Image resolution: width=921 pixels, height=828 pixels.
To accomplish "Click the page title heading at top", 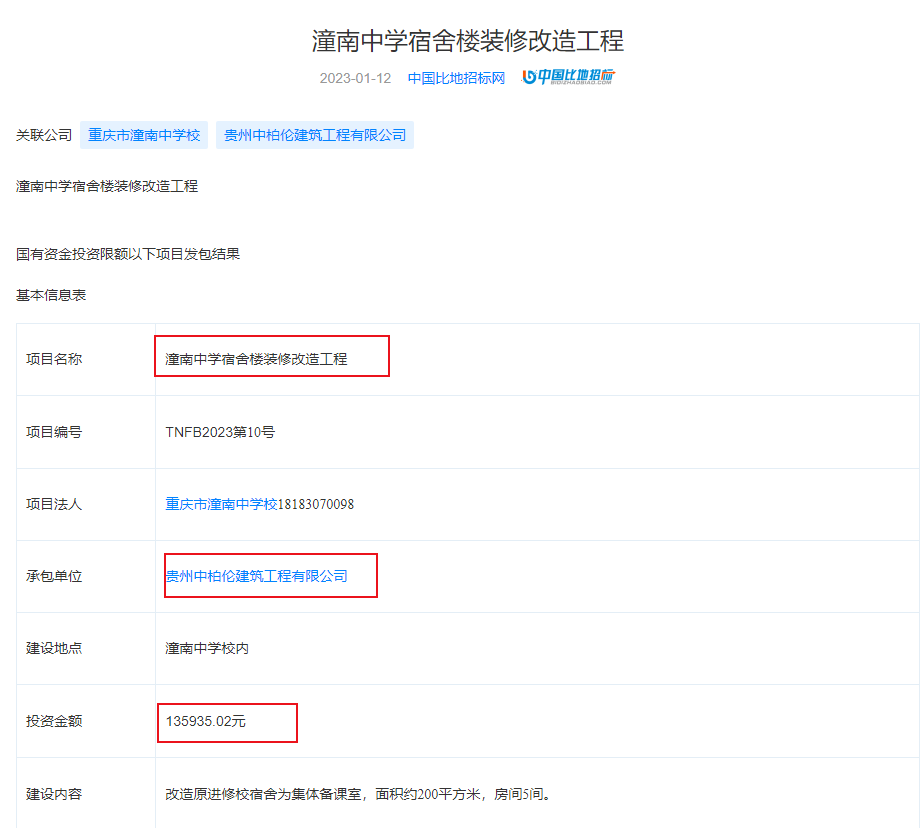I will [x=468, y=41].
